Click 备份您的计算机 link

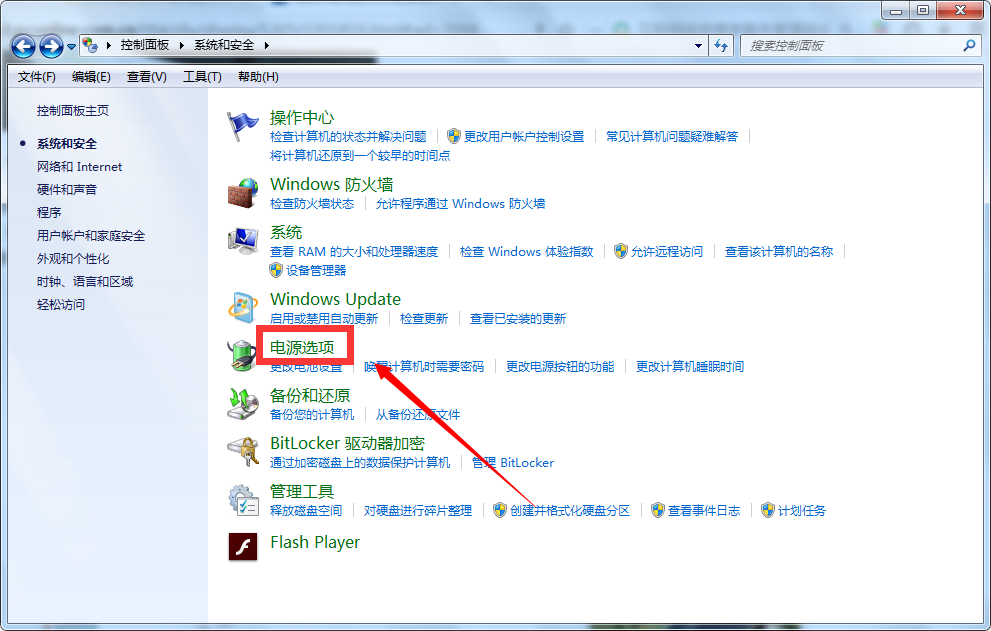pos(312,415)
